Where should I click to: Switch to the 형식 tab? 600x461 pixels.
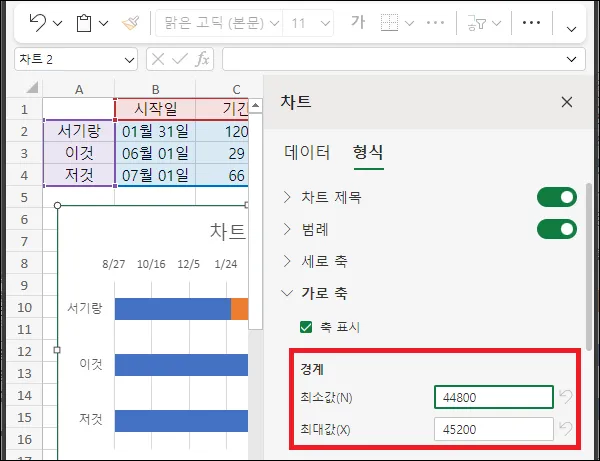368,152
